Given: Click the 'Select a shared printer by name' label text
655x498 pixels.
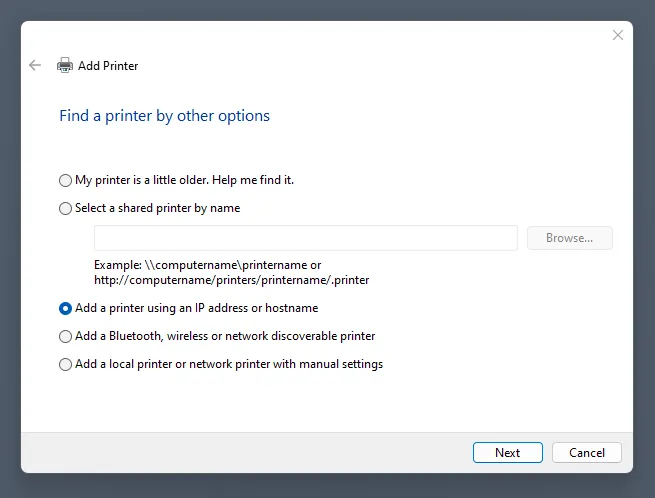Looking at the screenshot, I should [157, 208].
